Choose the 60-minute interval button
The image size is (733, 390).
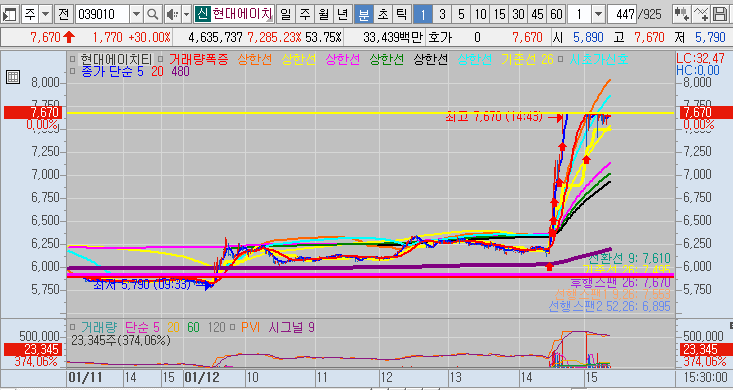tap(556, 14)
